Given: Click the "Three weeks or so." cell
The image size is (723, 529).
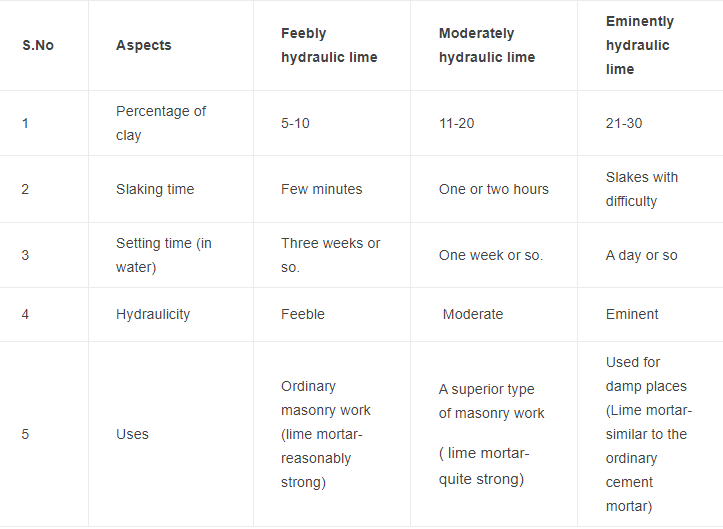Looking at the screenshot, I should coord(330,255).
